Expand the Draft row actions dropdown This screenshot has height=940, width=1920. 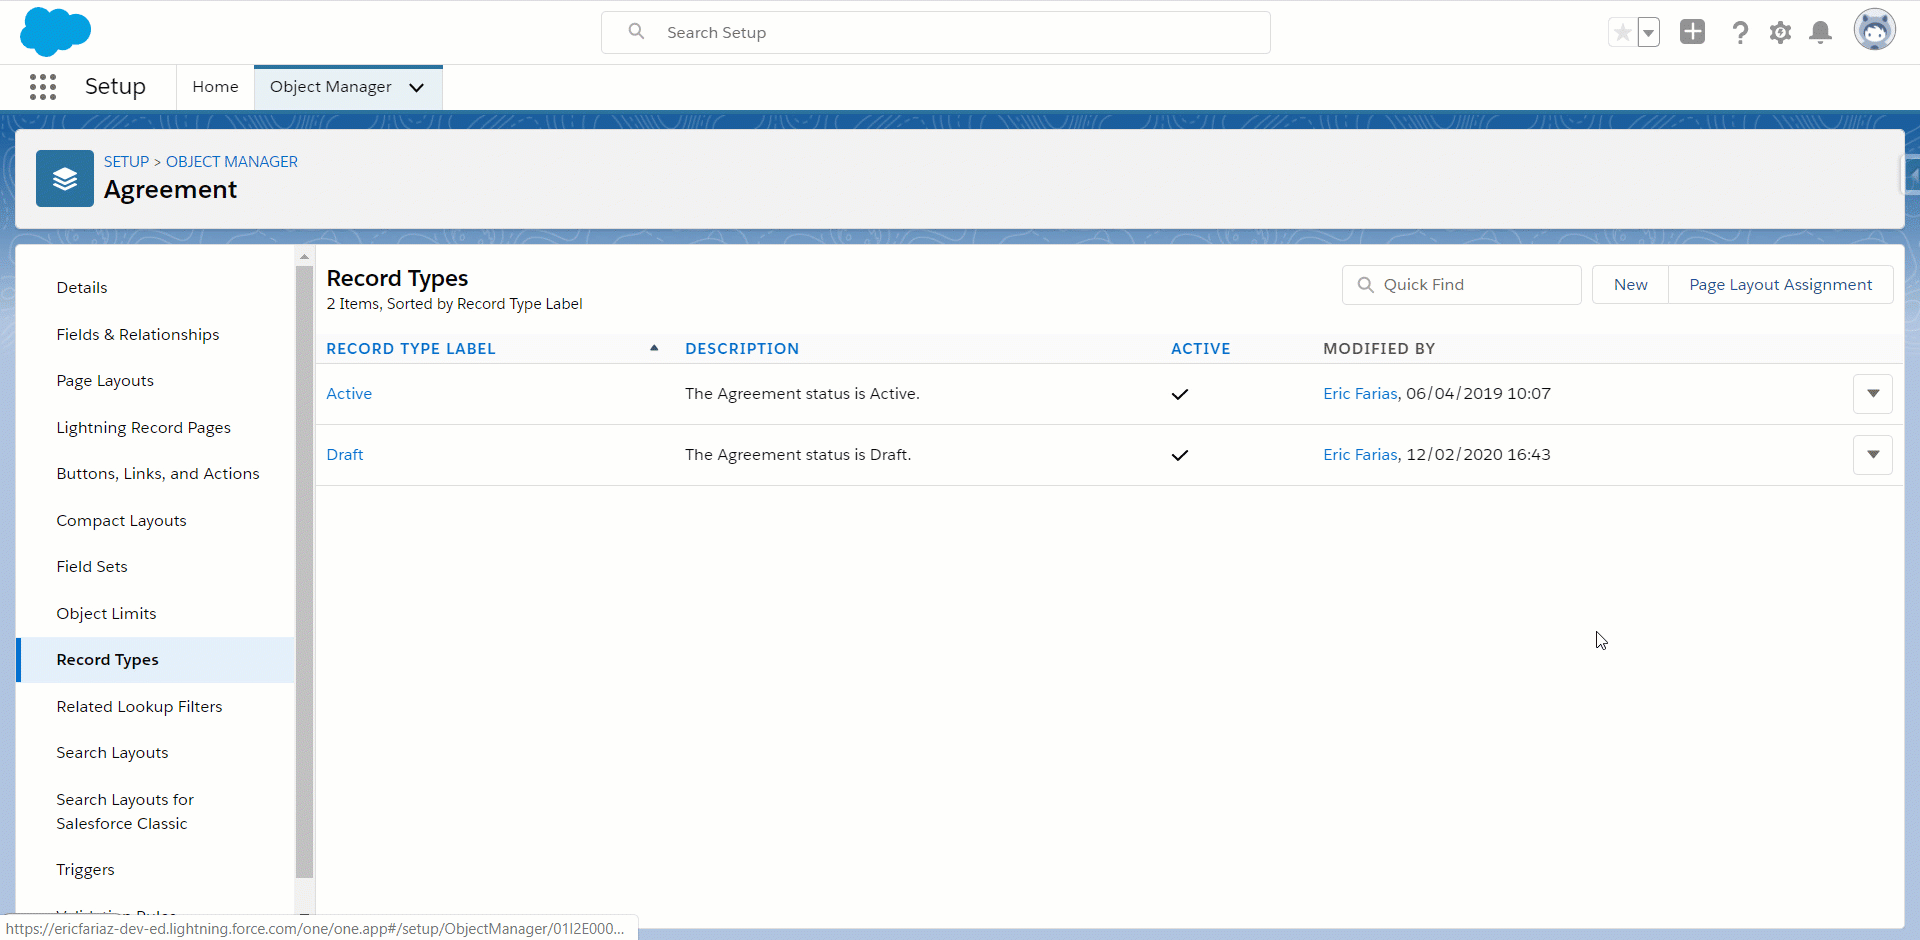(1872, 455)
